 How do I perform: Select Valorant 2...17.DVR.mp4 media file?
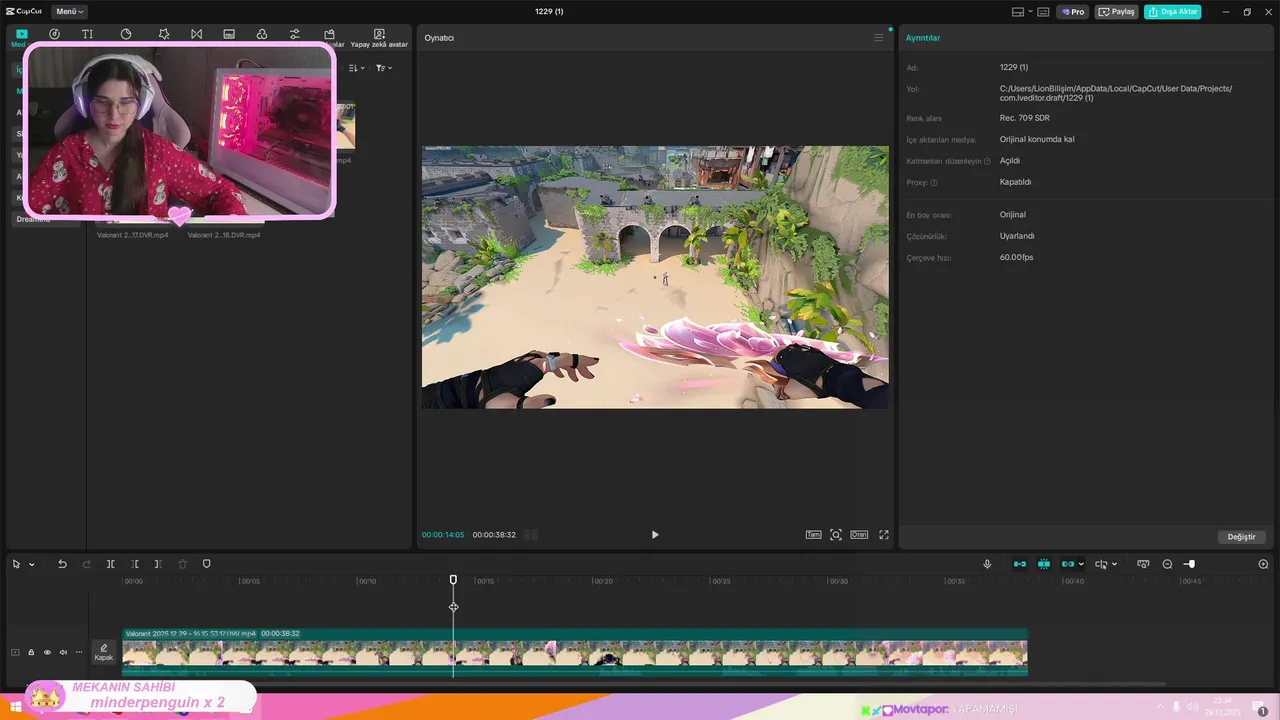click(x=132, y=235)
